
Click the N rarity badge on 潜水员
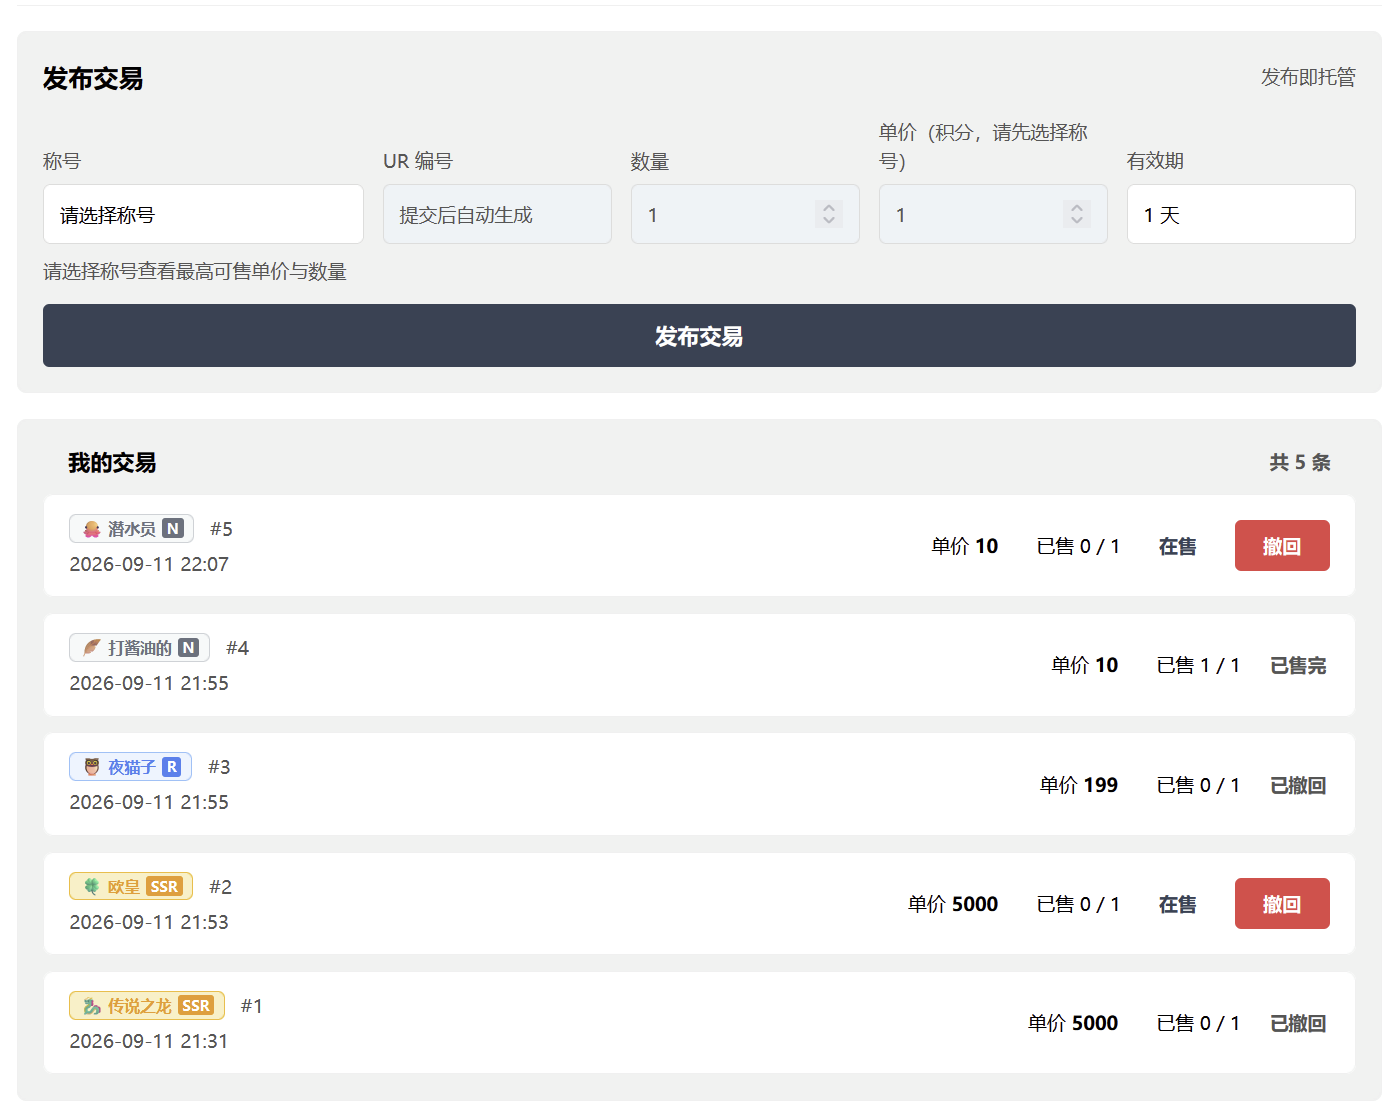[173, 529]
